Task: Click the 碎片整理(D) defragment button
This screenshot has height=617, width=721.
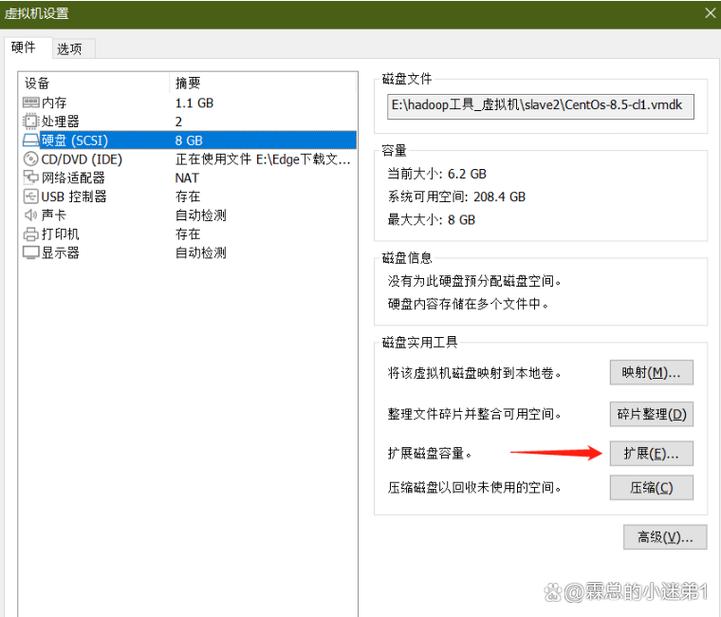Action: pos(651,414)
